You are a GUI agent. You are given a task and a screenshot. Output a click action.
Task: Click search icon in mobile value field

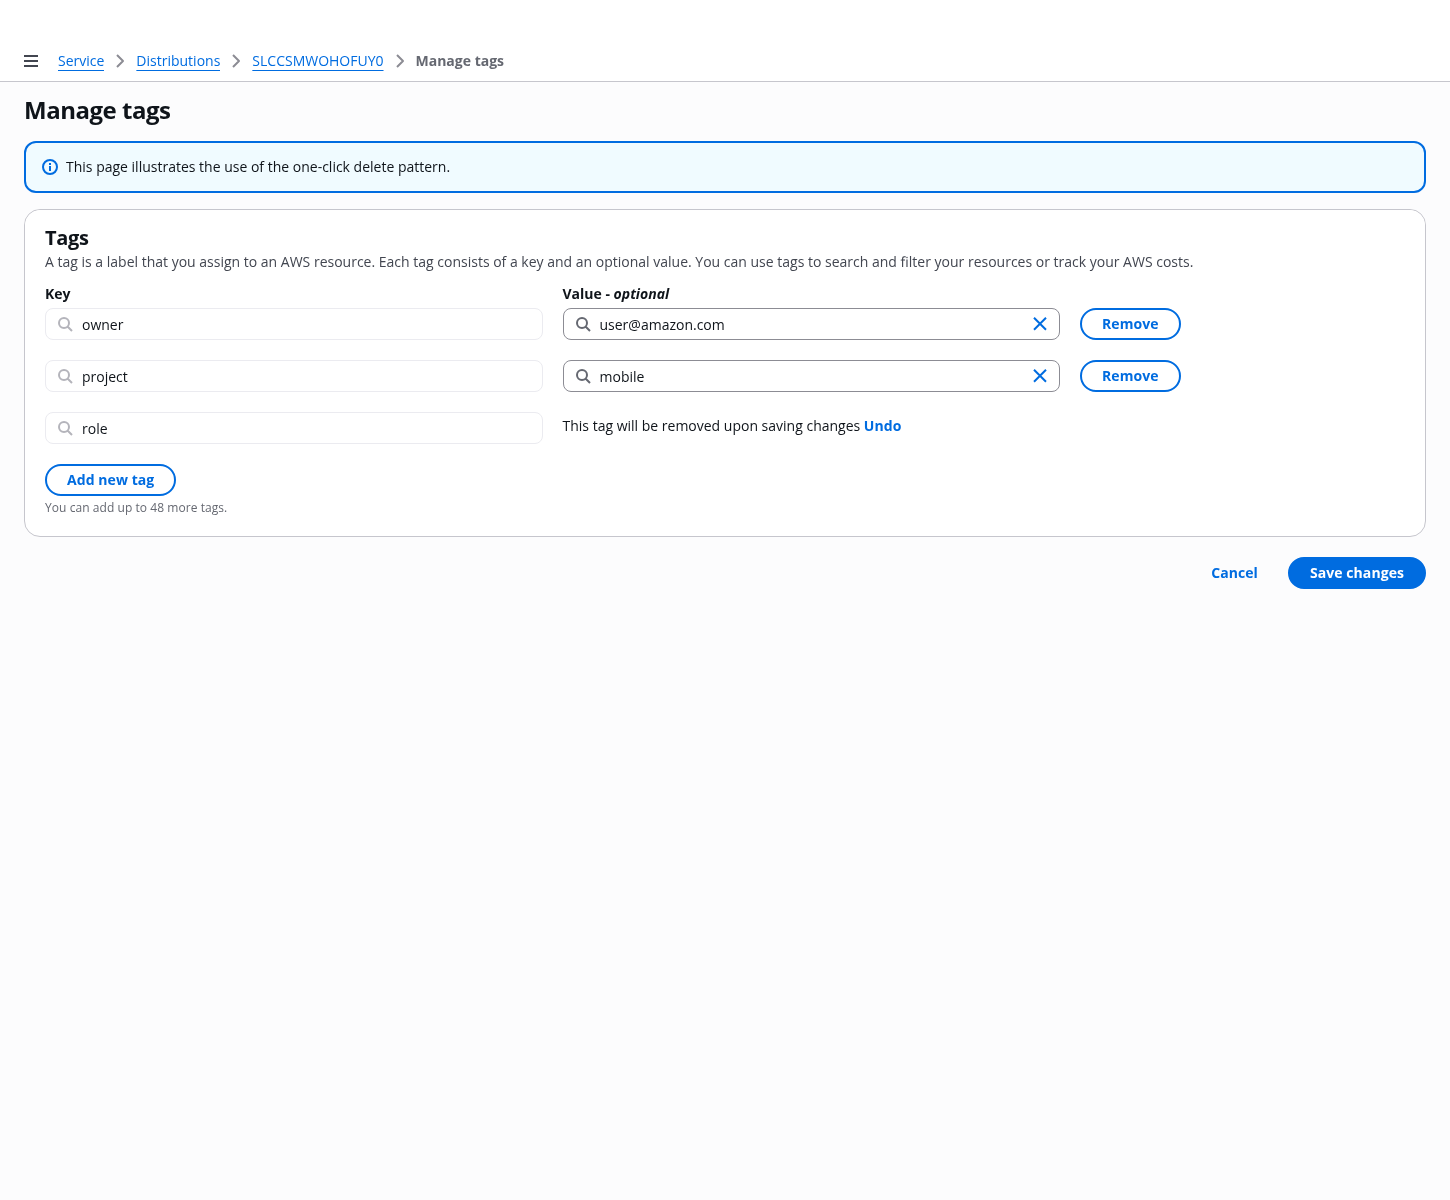[583, 376]
